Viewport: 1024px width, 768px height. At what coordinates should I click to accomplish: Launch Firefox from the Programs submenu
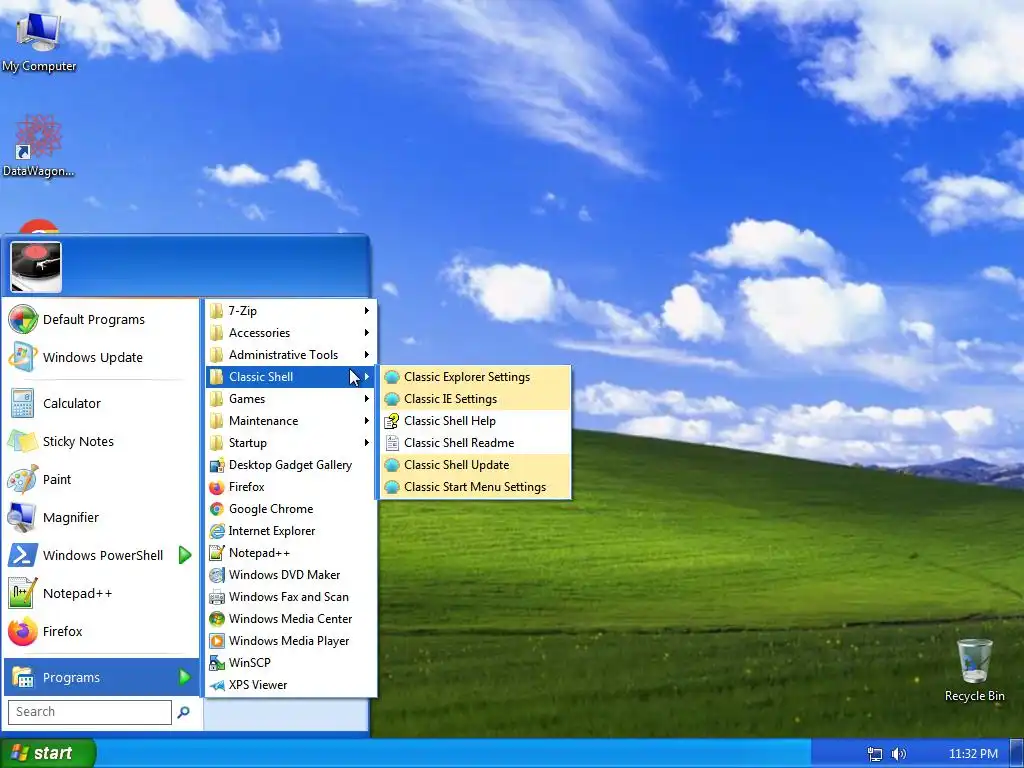[291, 487]
